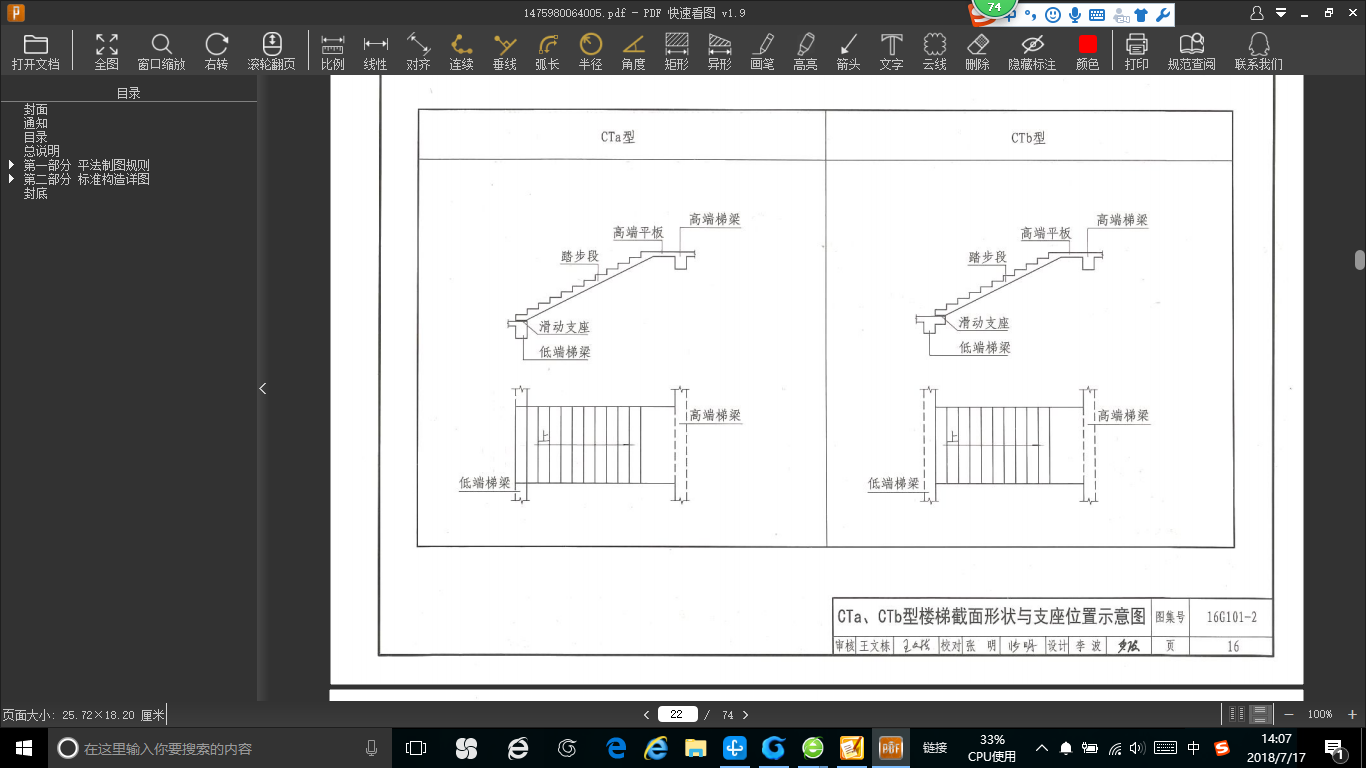Toggle 滚轮翻页 mouse wheel paging
The height and width of the screenshot is (768, 1366).
[272, 50]
